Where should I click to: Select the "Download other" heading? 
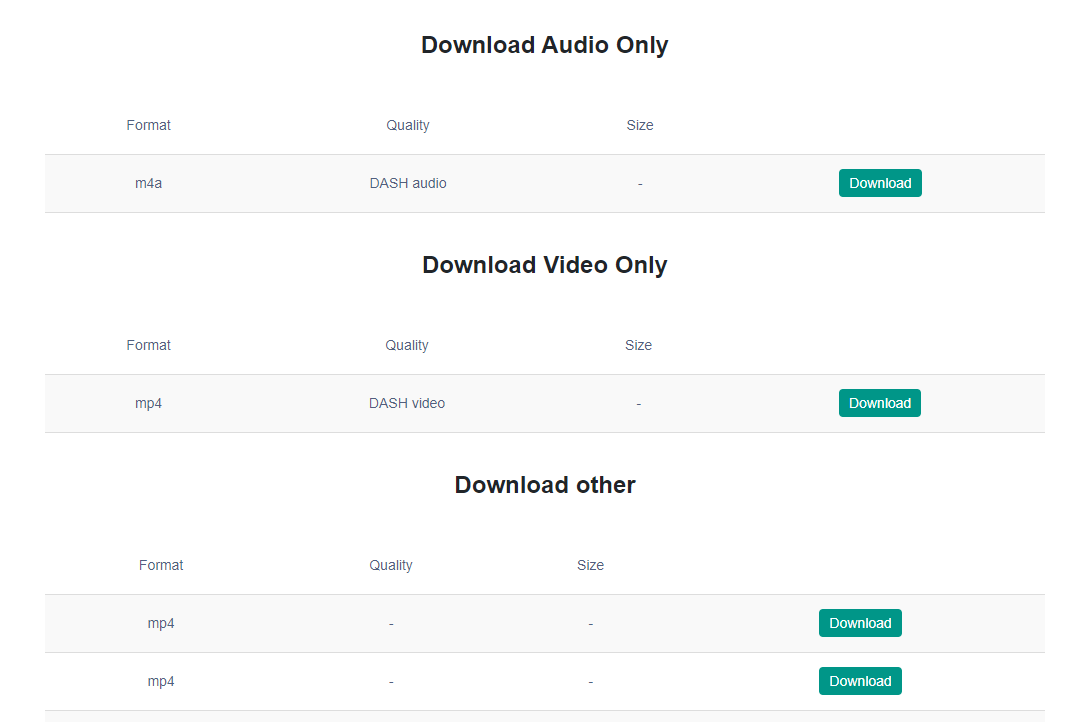point(544,485)
